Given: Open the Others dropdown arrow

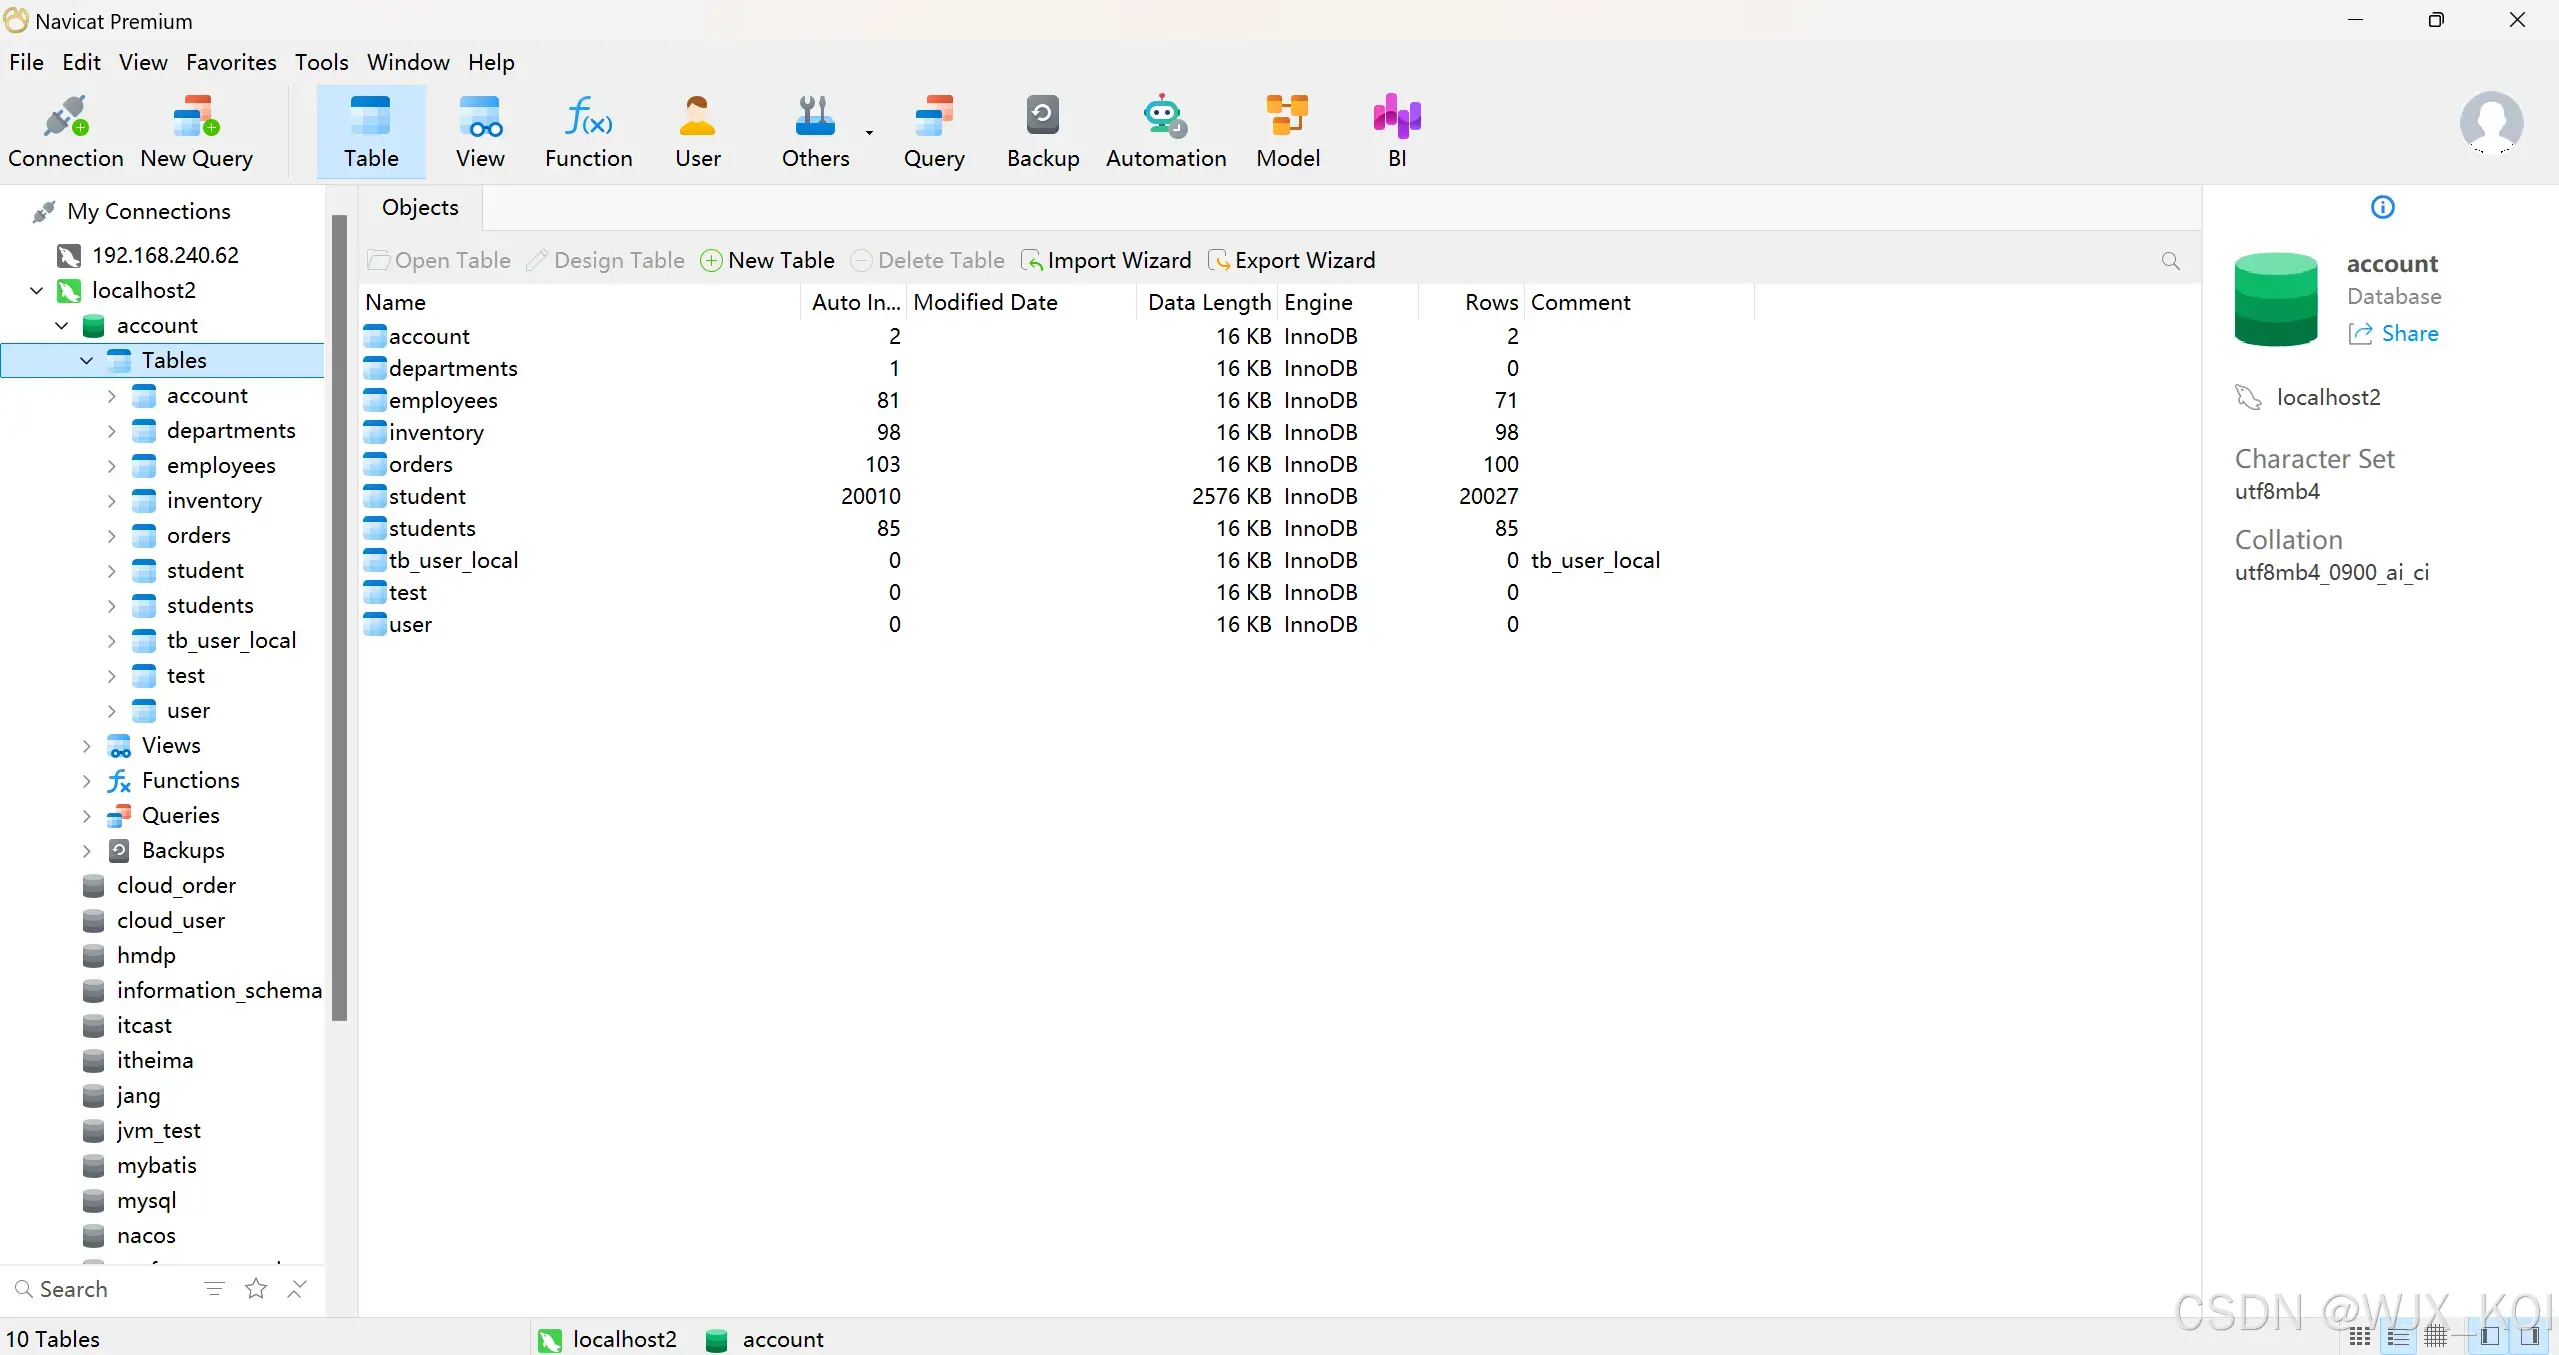Looking at the screenshot, I should pyautogui.click(x=869, y=132).
